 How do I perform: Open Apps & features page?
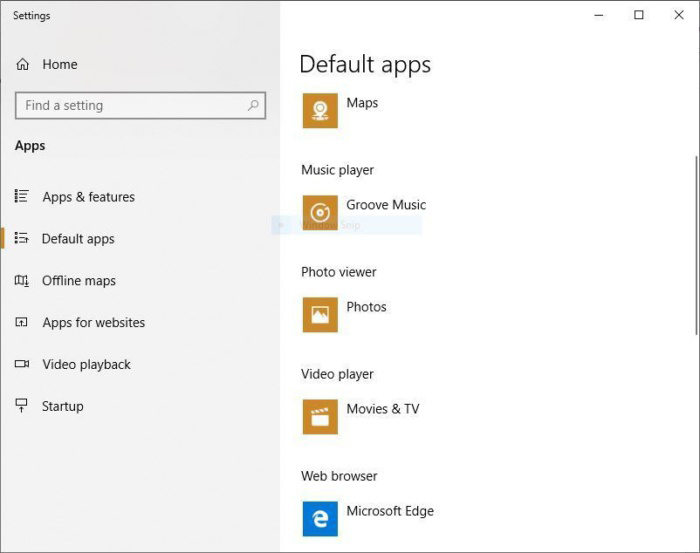(88, 197)
